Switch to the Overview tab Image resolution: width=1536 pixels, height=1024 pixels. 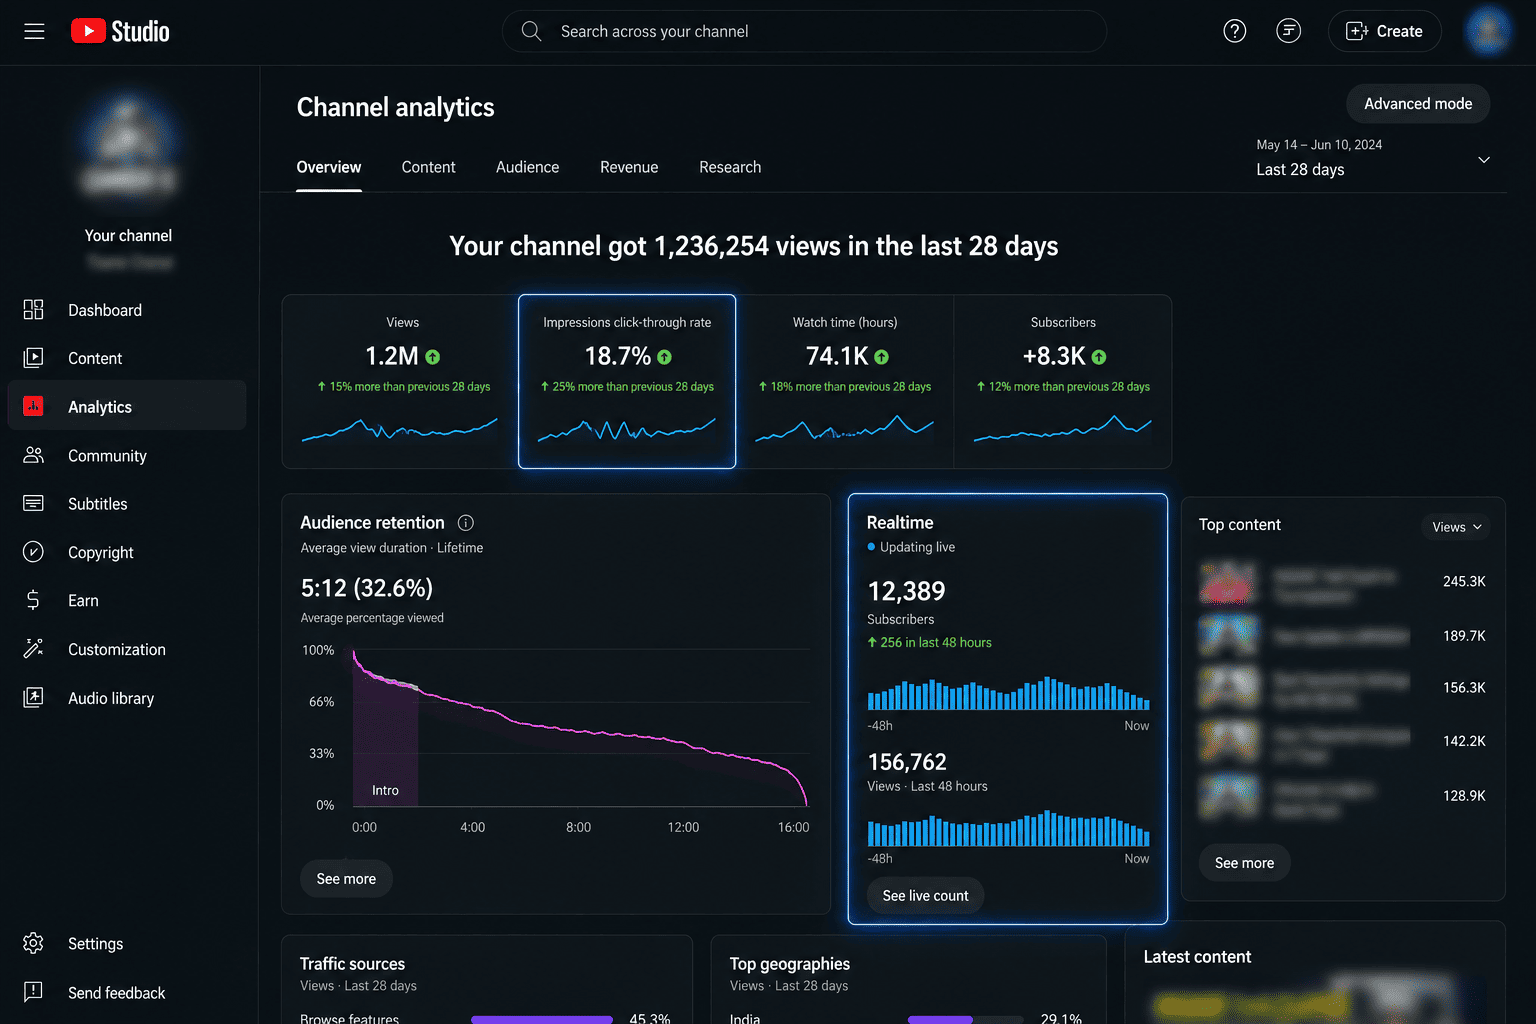(329, 167)
